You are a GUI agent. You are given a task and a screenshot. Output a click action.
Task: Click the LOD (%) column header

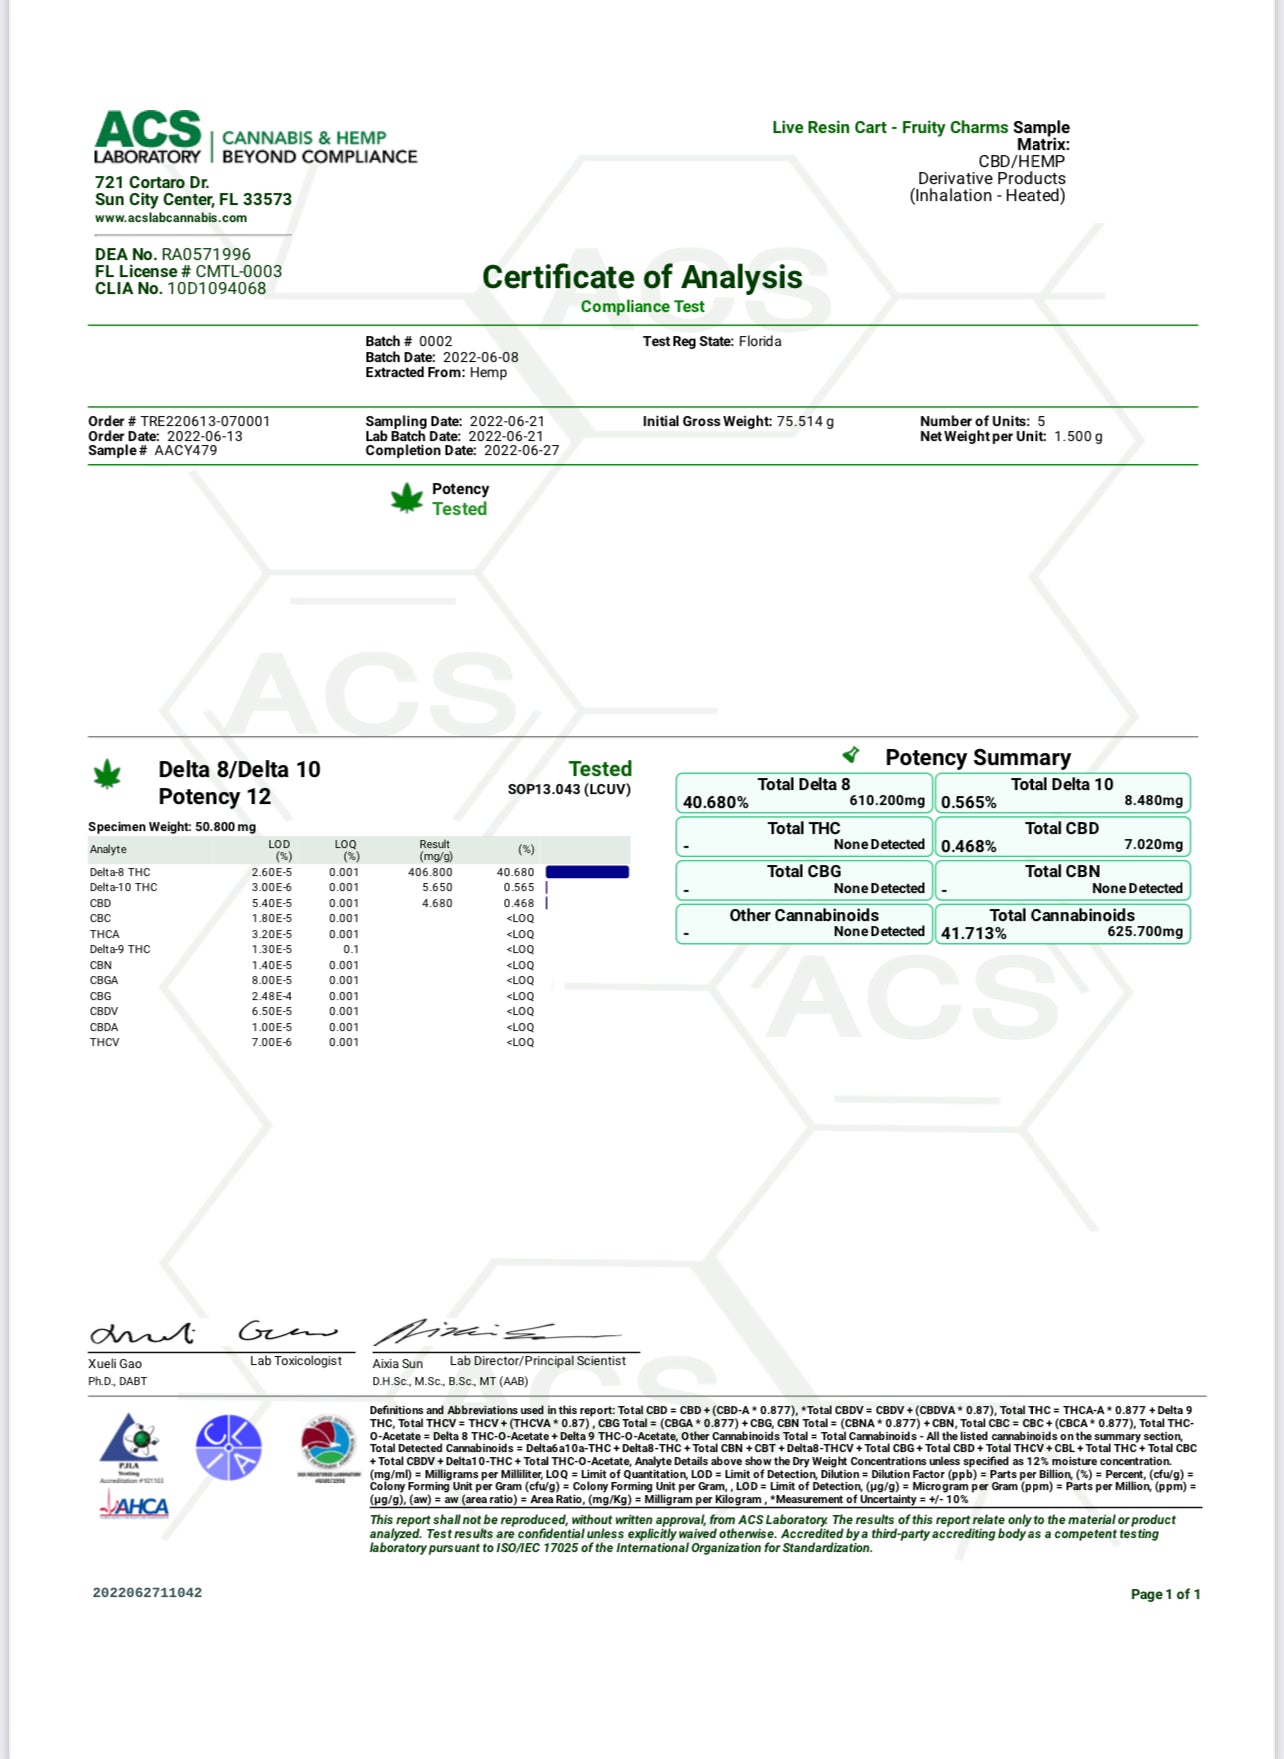pos(280,850)
